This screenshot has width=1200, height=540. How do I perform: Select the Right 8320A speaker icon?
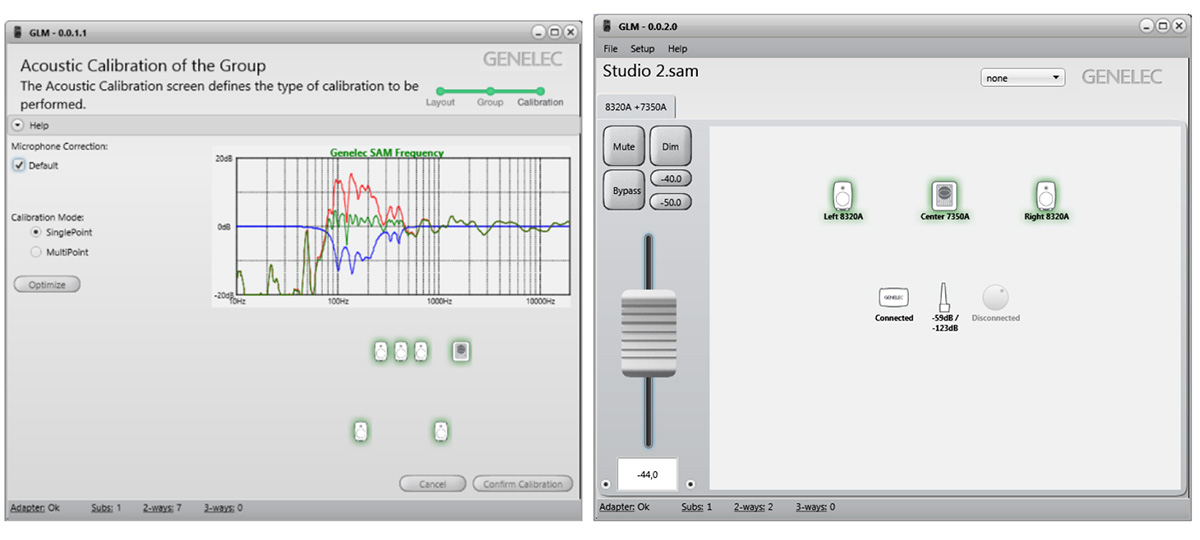(1046, 195)
